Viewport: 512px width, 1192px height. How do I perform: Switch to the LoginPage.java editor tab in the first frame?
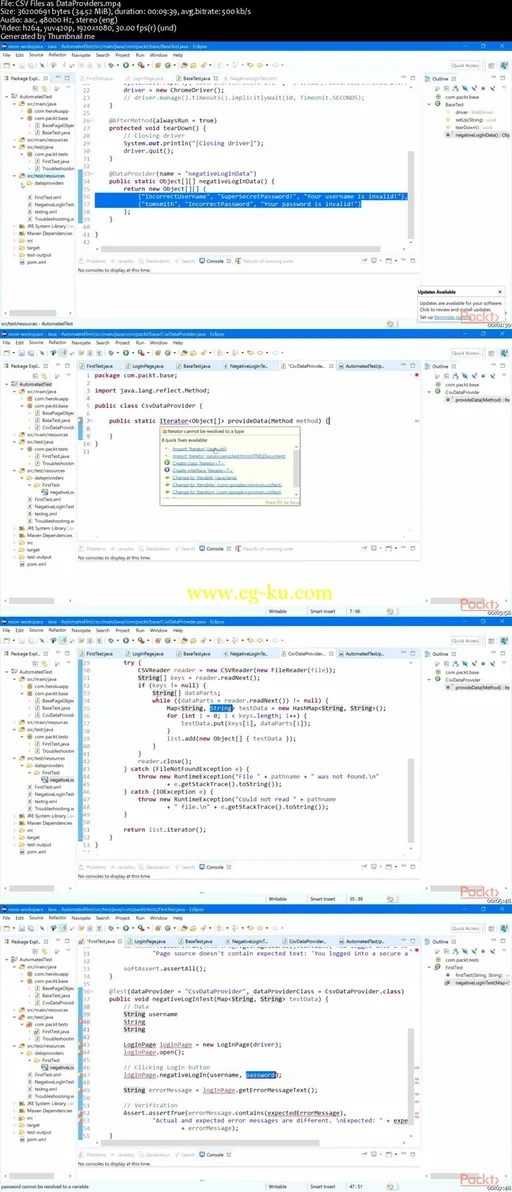pos(146,78)
